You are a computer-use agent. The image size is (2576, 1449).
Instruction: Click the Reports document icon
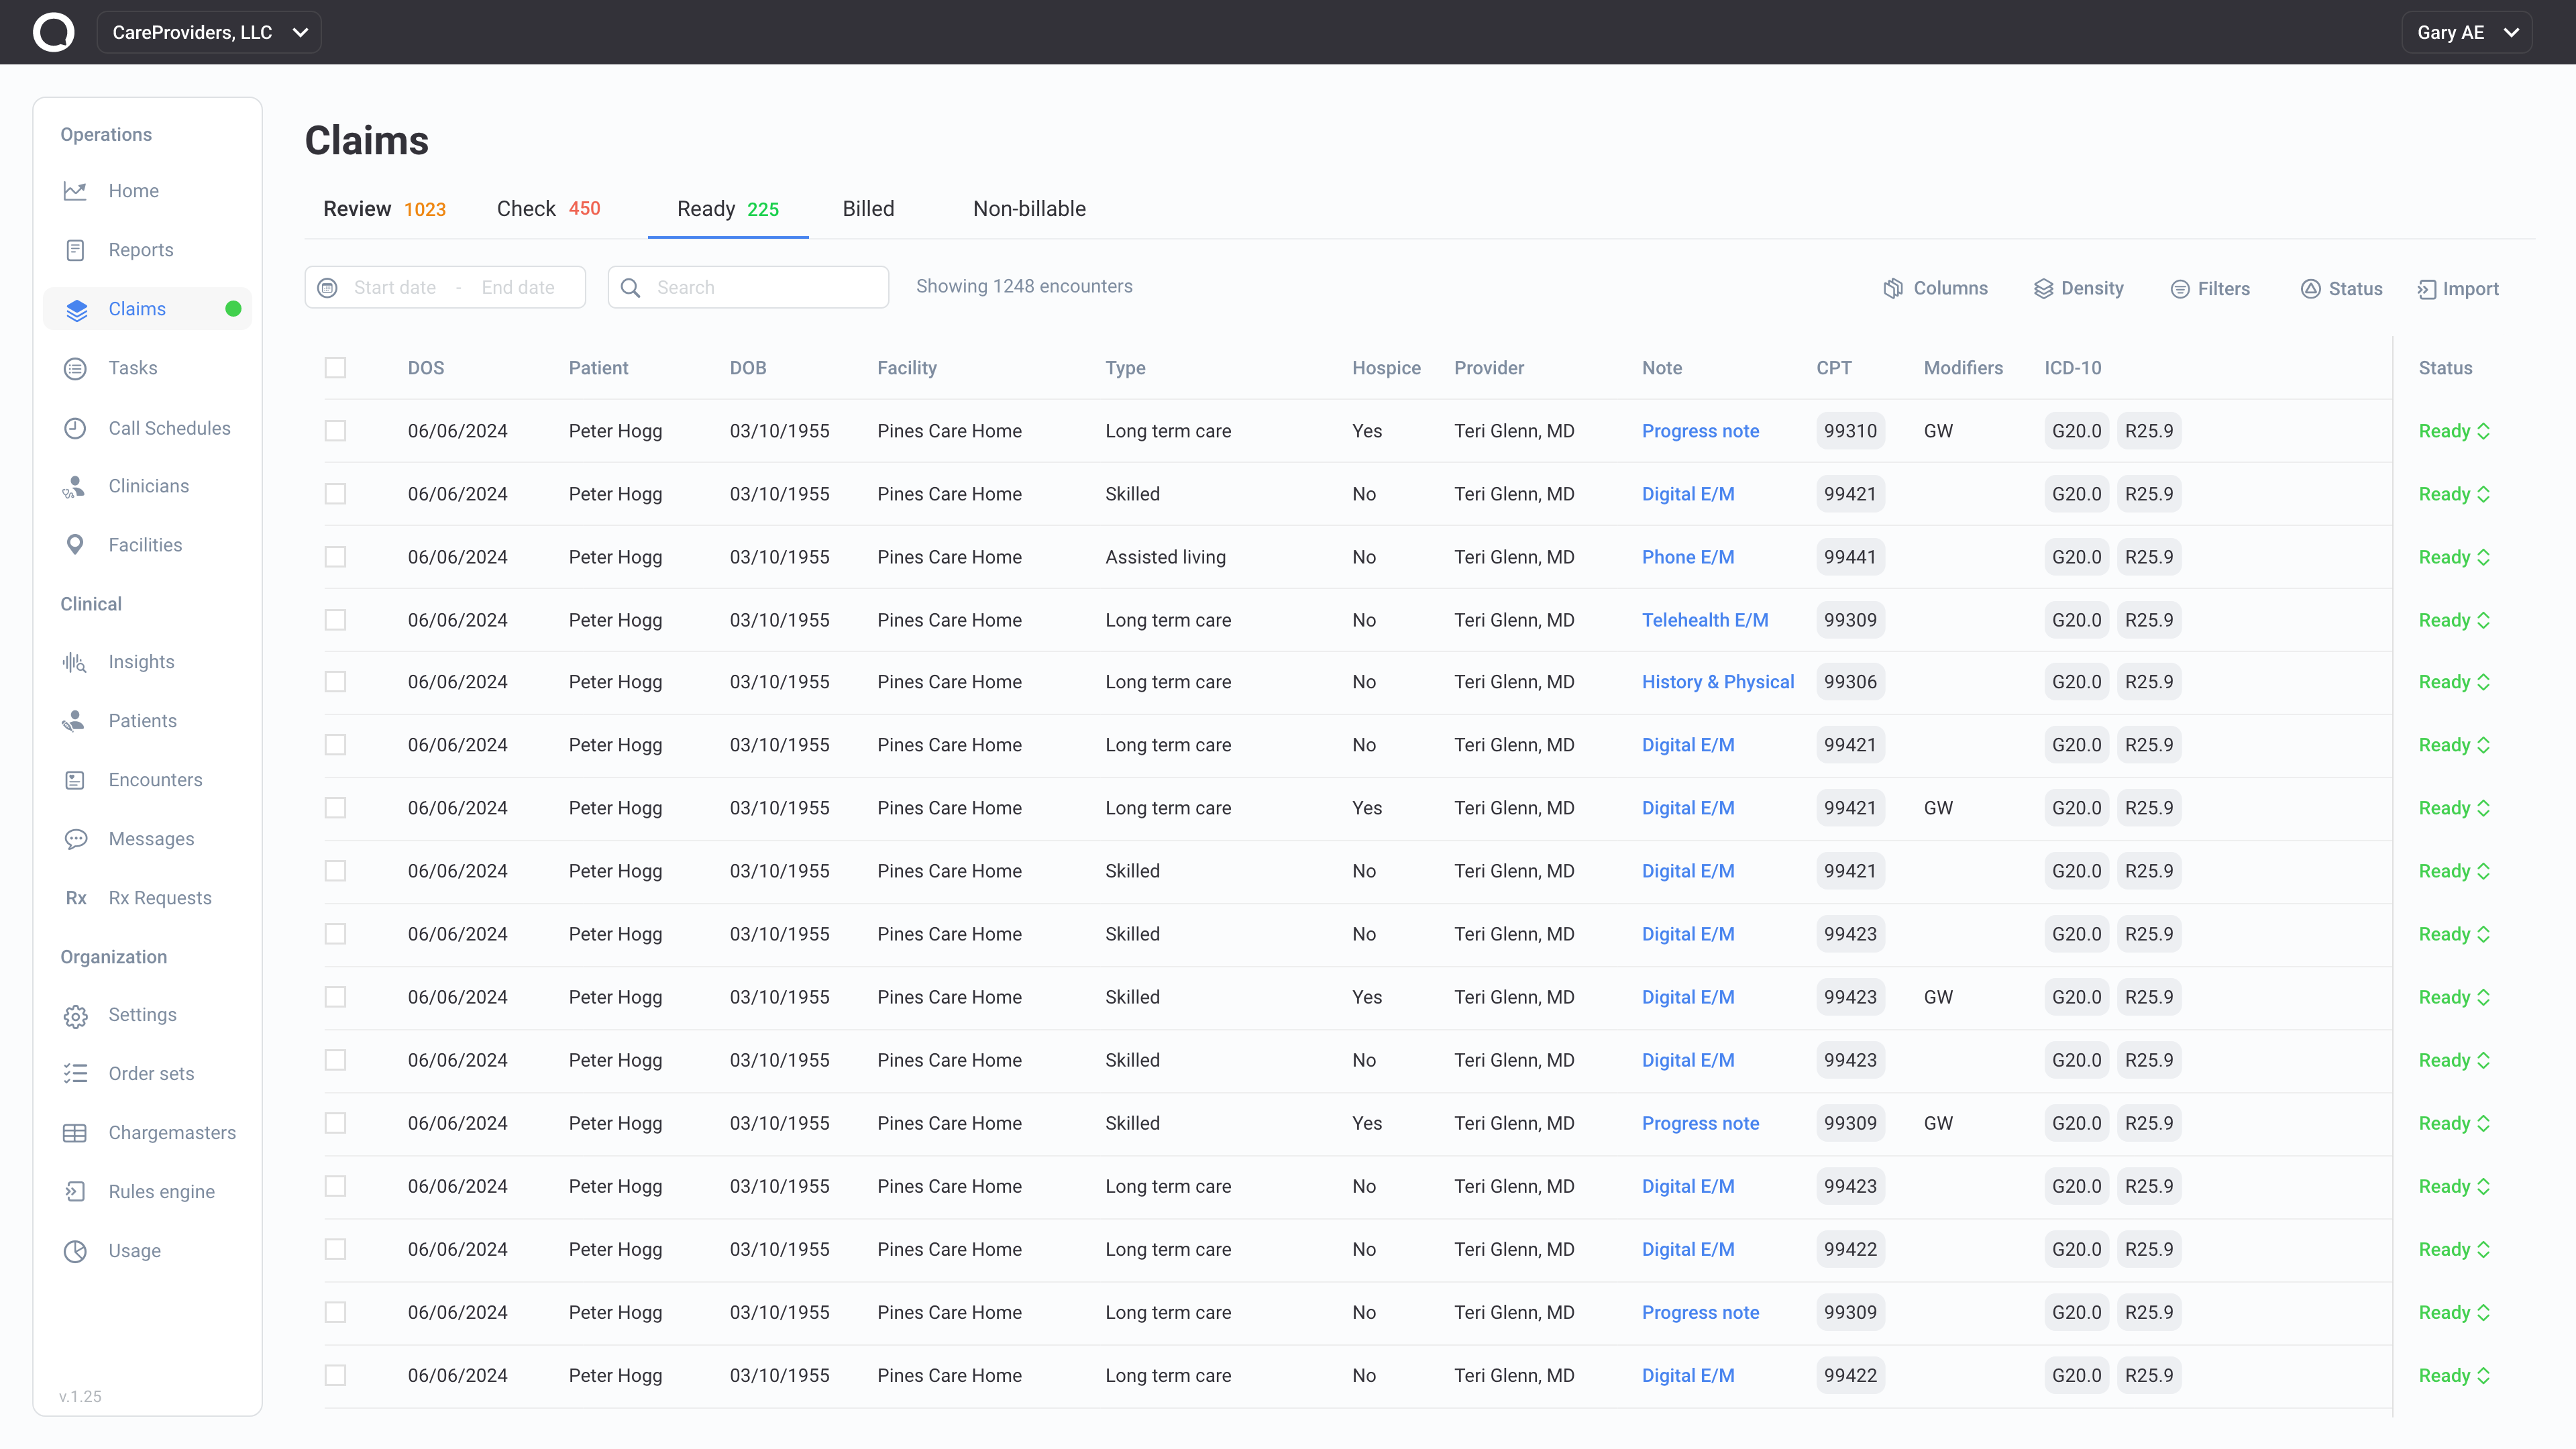click(x=75, y=250)
